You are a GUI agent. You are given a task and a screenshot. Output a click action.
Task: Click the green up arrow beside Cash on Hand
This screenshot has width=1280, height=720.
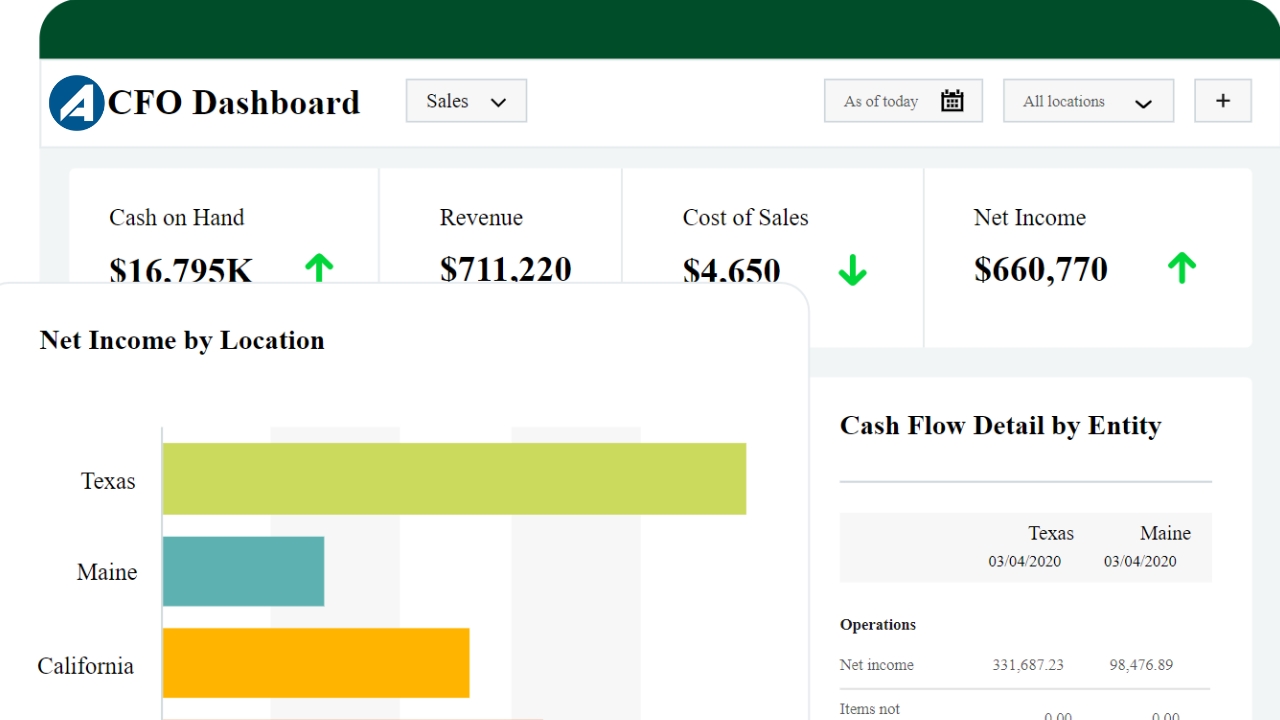319,268
